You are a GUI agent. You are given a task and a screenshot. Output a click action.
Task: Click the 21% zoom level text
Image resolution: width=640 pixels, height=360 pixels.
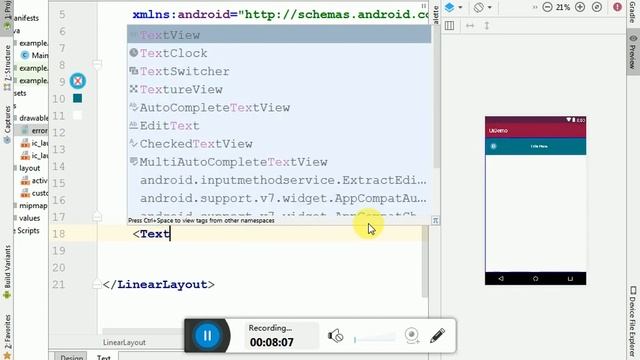[563, 7]
